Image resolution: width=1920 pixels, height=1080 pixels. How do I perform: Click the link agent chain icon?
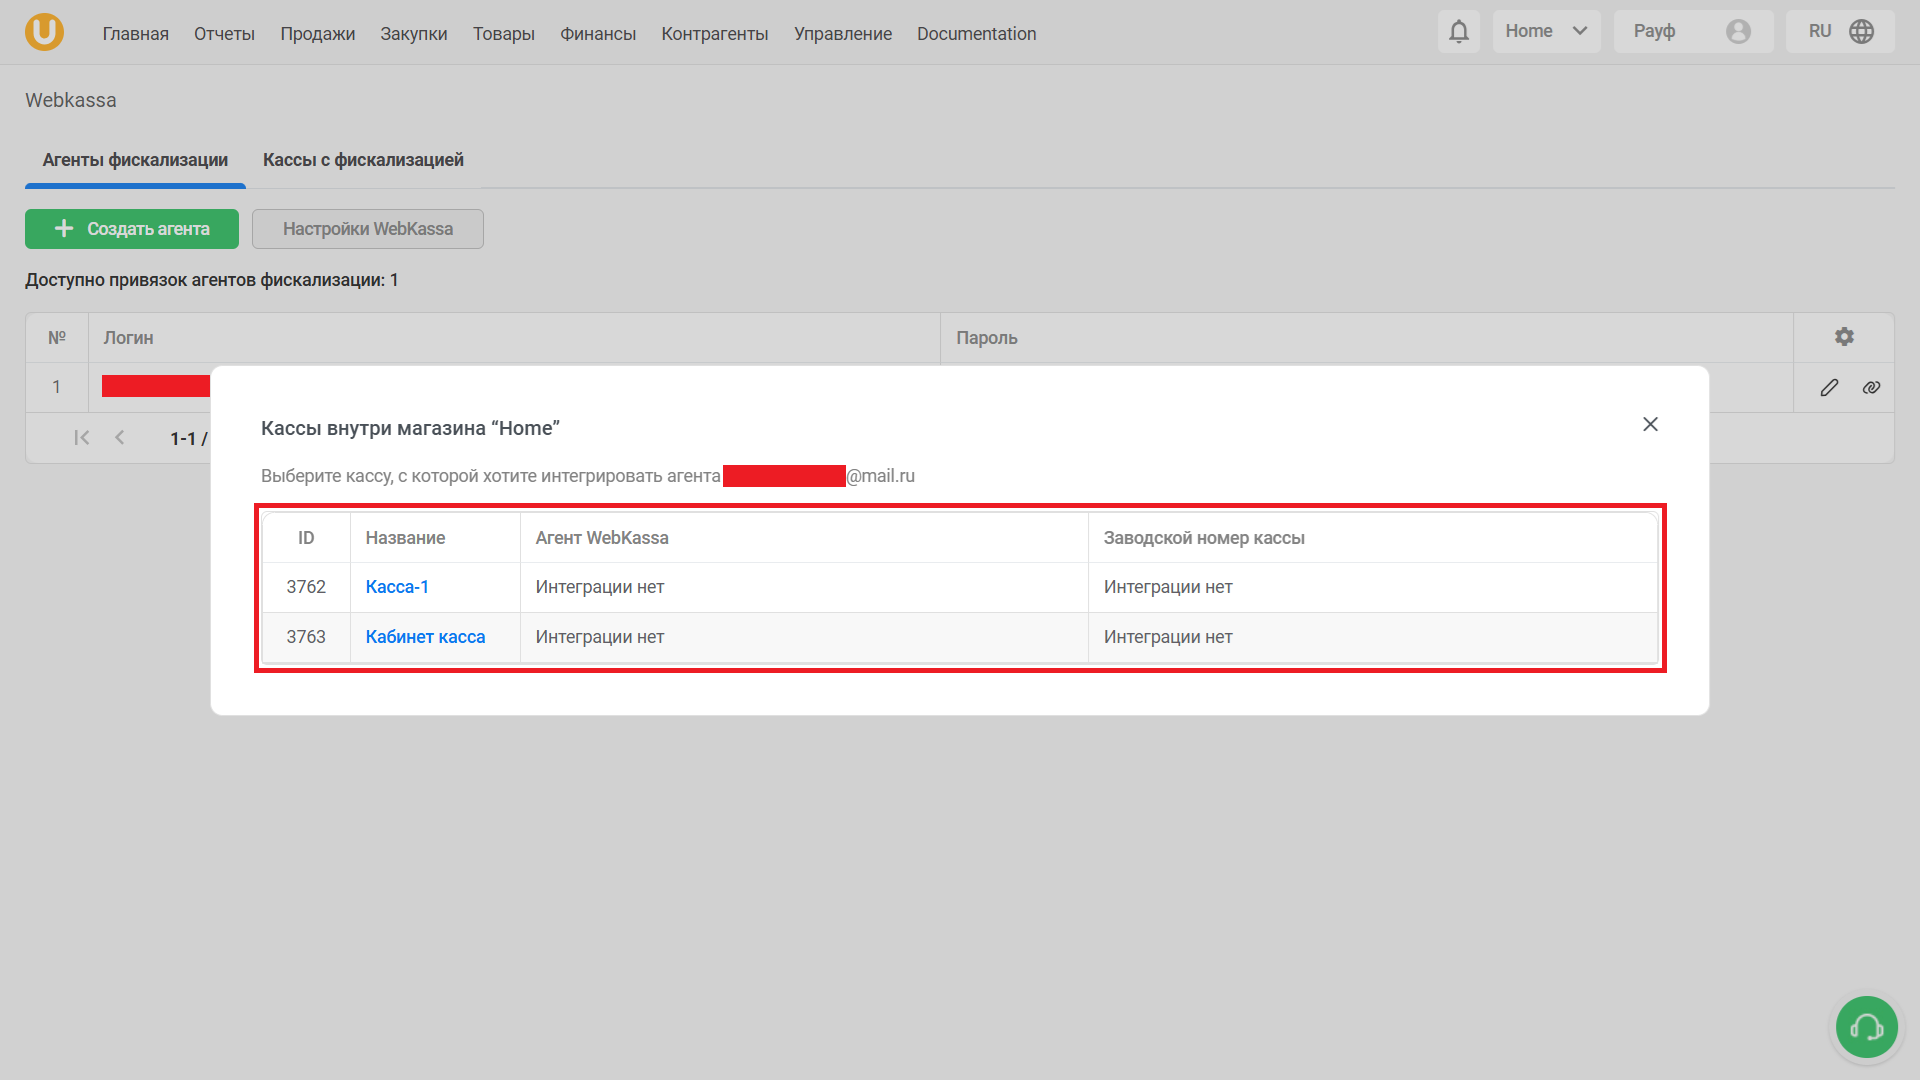(x=1871, y=388)
